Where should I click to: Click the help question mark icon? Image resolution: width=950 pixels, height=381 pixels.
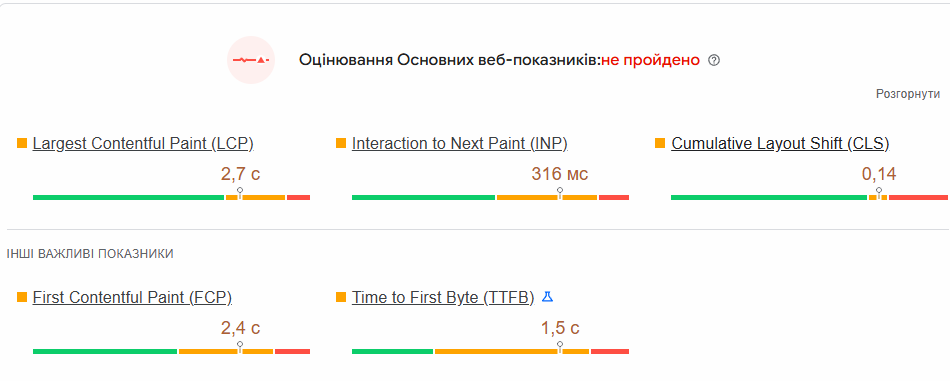click(714, 60)
